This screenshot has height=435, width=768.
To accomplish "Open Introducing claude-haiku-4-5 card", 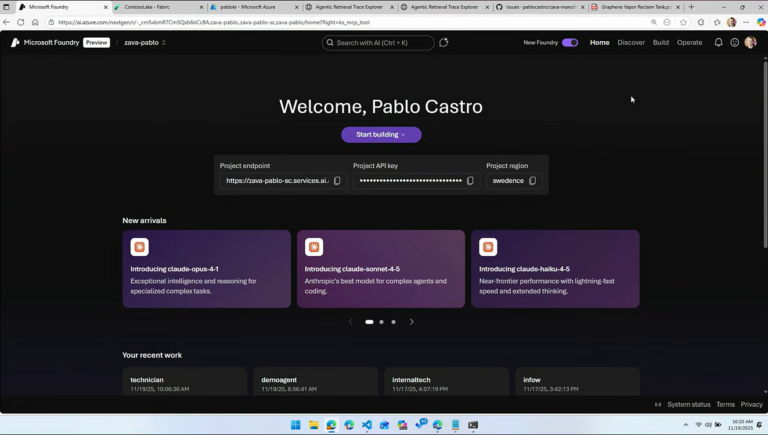I will point(555,269).
